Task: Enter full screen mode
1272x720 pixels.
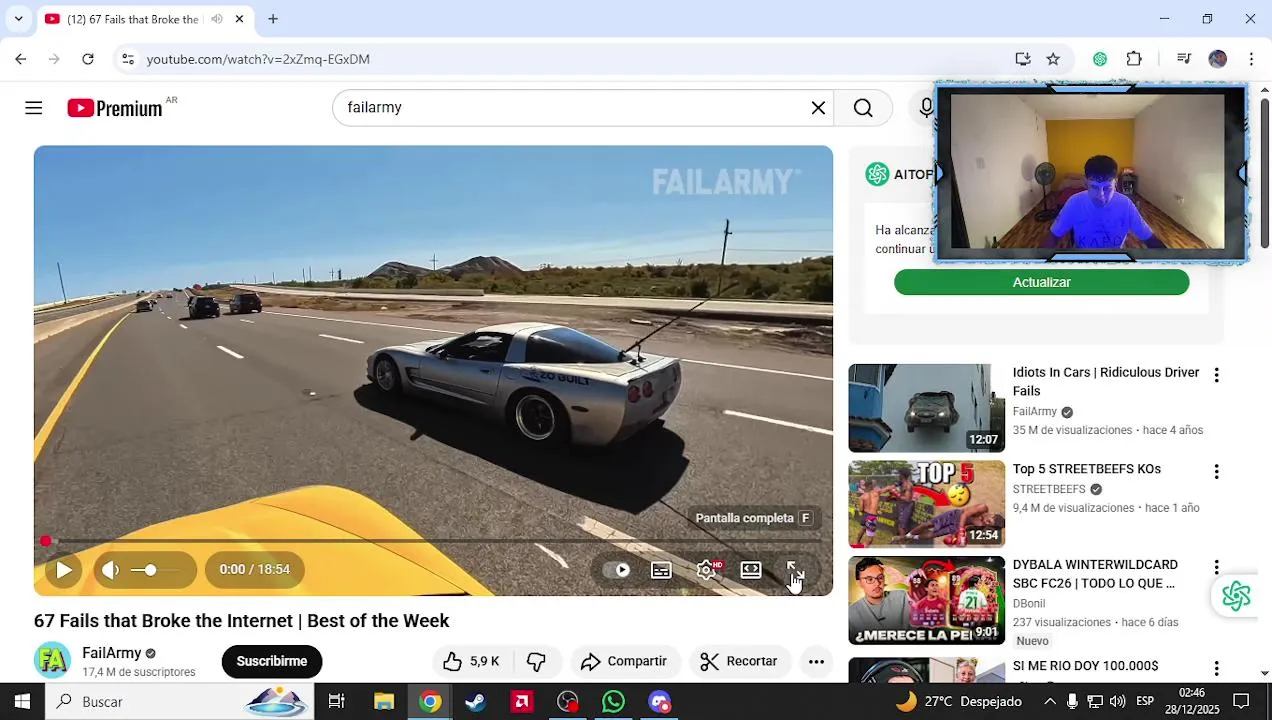Action: (x=795, y=570)
